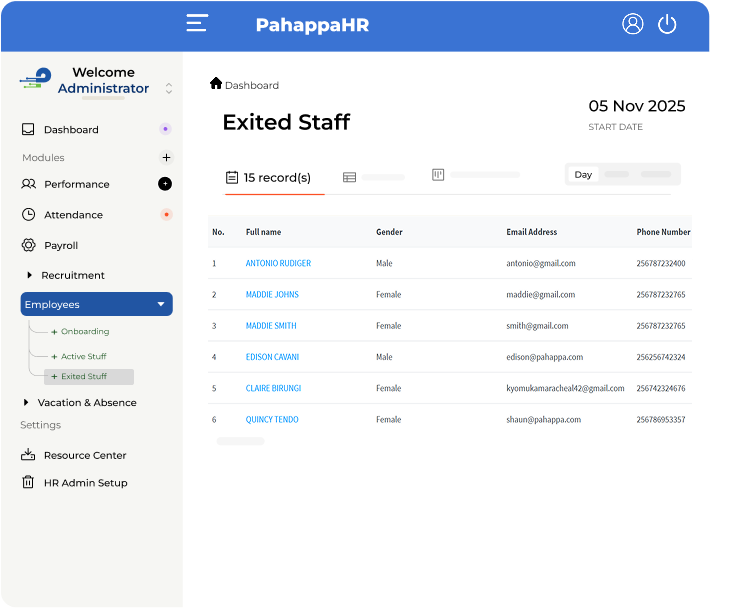The height and width of the screenshot is (608, 748).
Task: Switch to the board view icon
Action: click(438, 175)
